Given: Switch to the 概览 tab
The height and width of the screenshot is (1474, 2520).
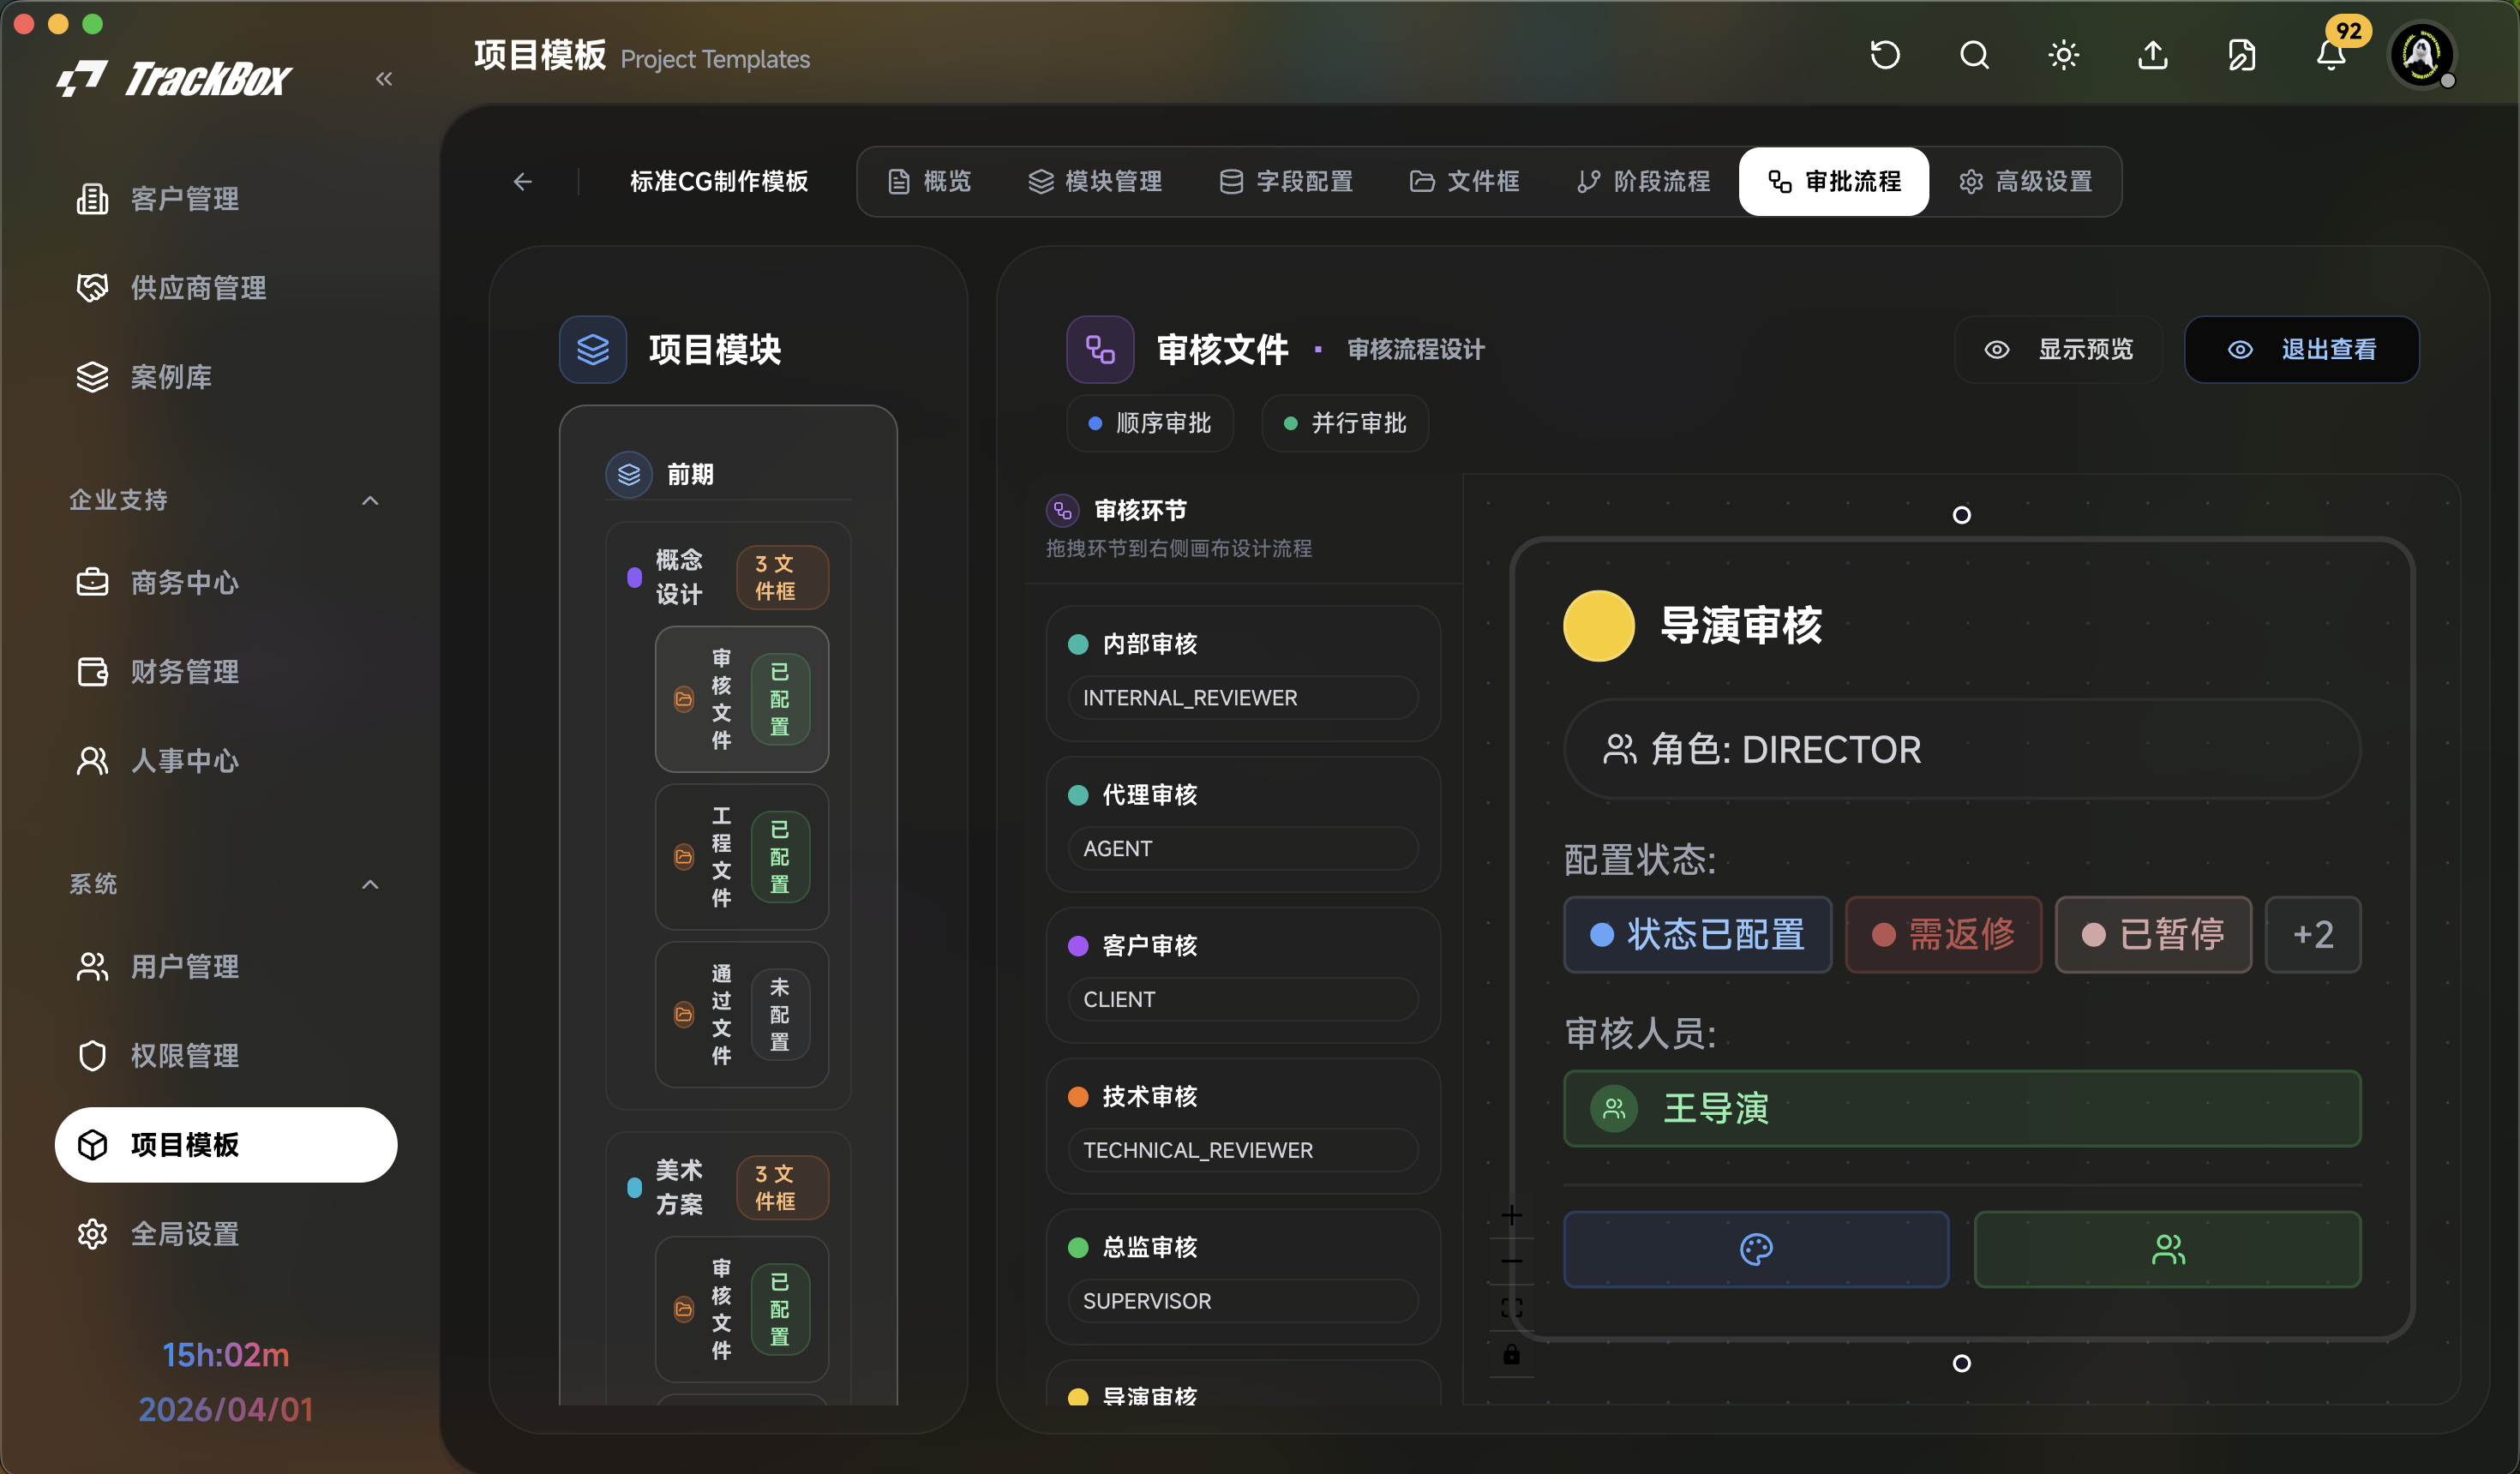Looking at the screenshot, I should pos(930,181).
